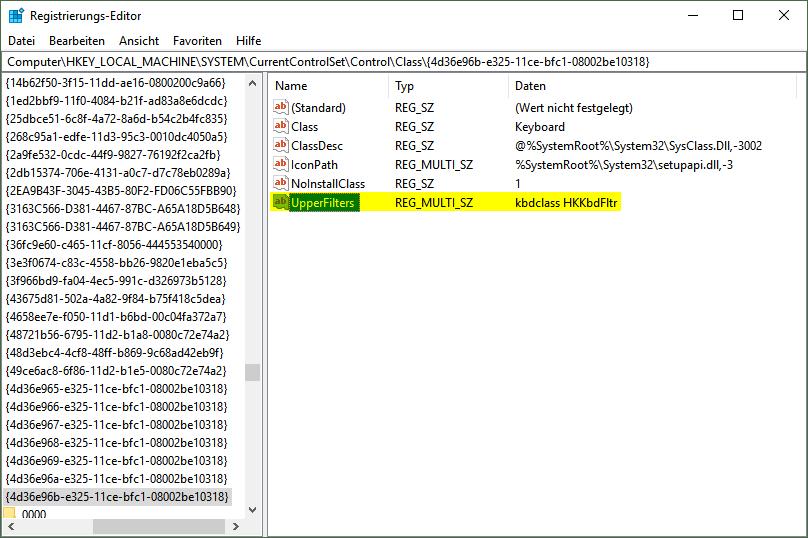The height and width of the screenshot is (538, 808).
Task: Select key {3f966bd9-fa04-4ec5-991c-d326973b5128}
Action: [116, 280]
